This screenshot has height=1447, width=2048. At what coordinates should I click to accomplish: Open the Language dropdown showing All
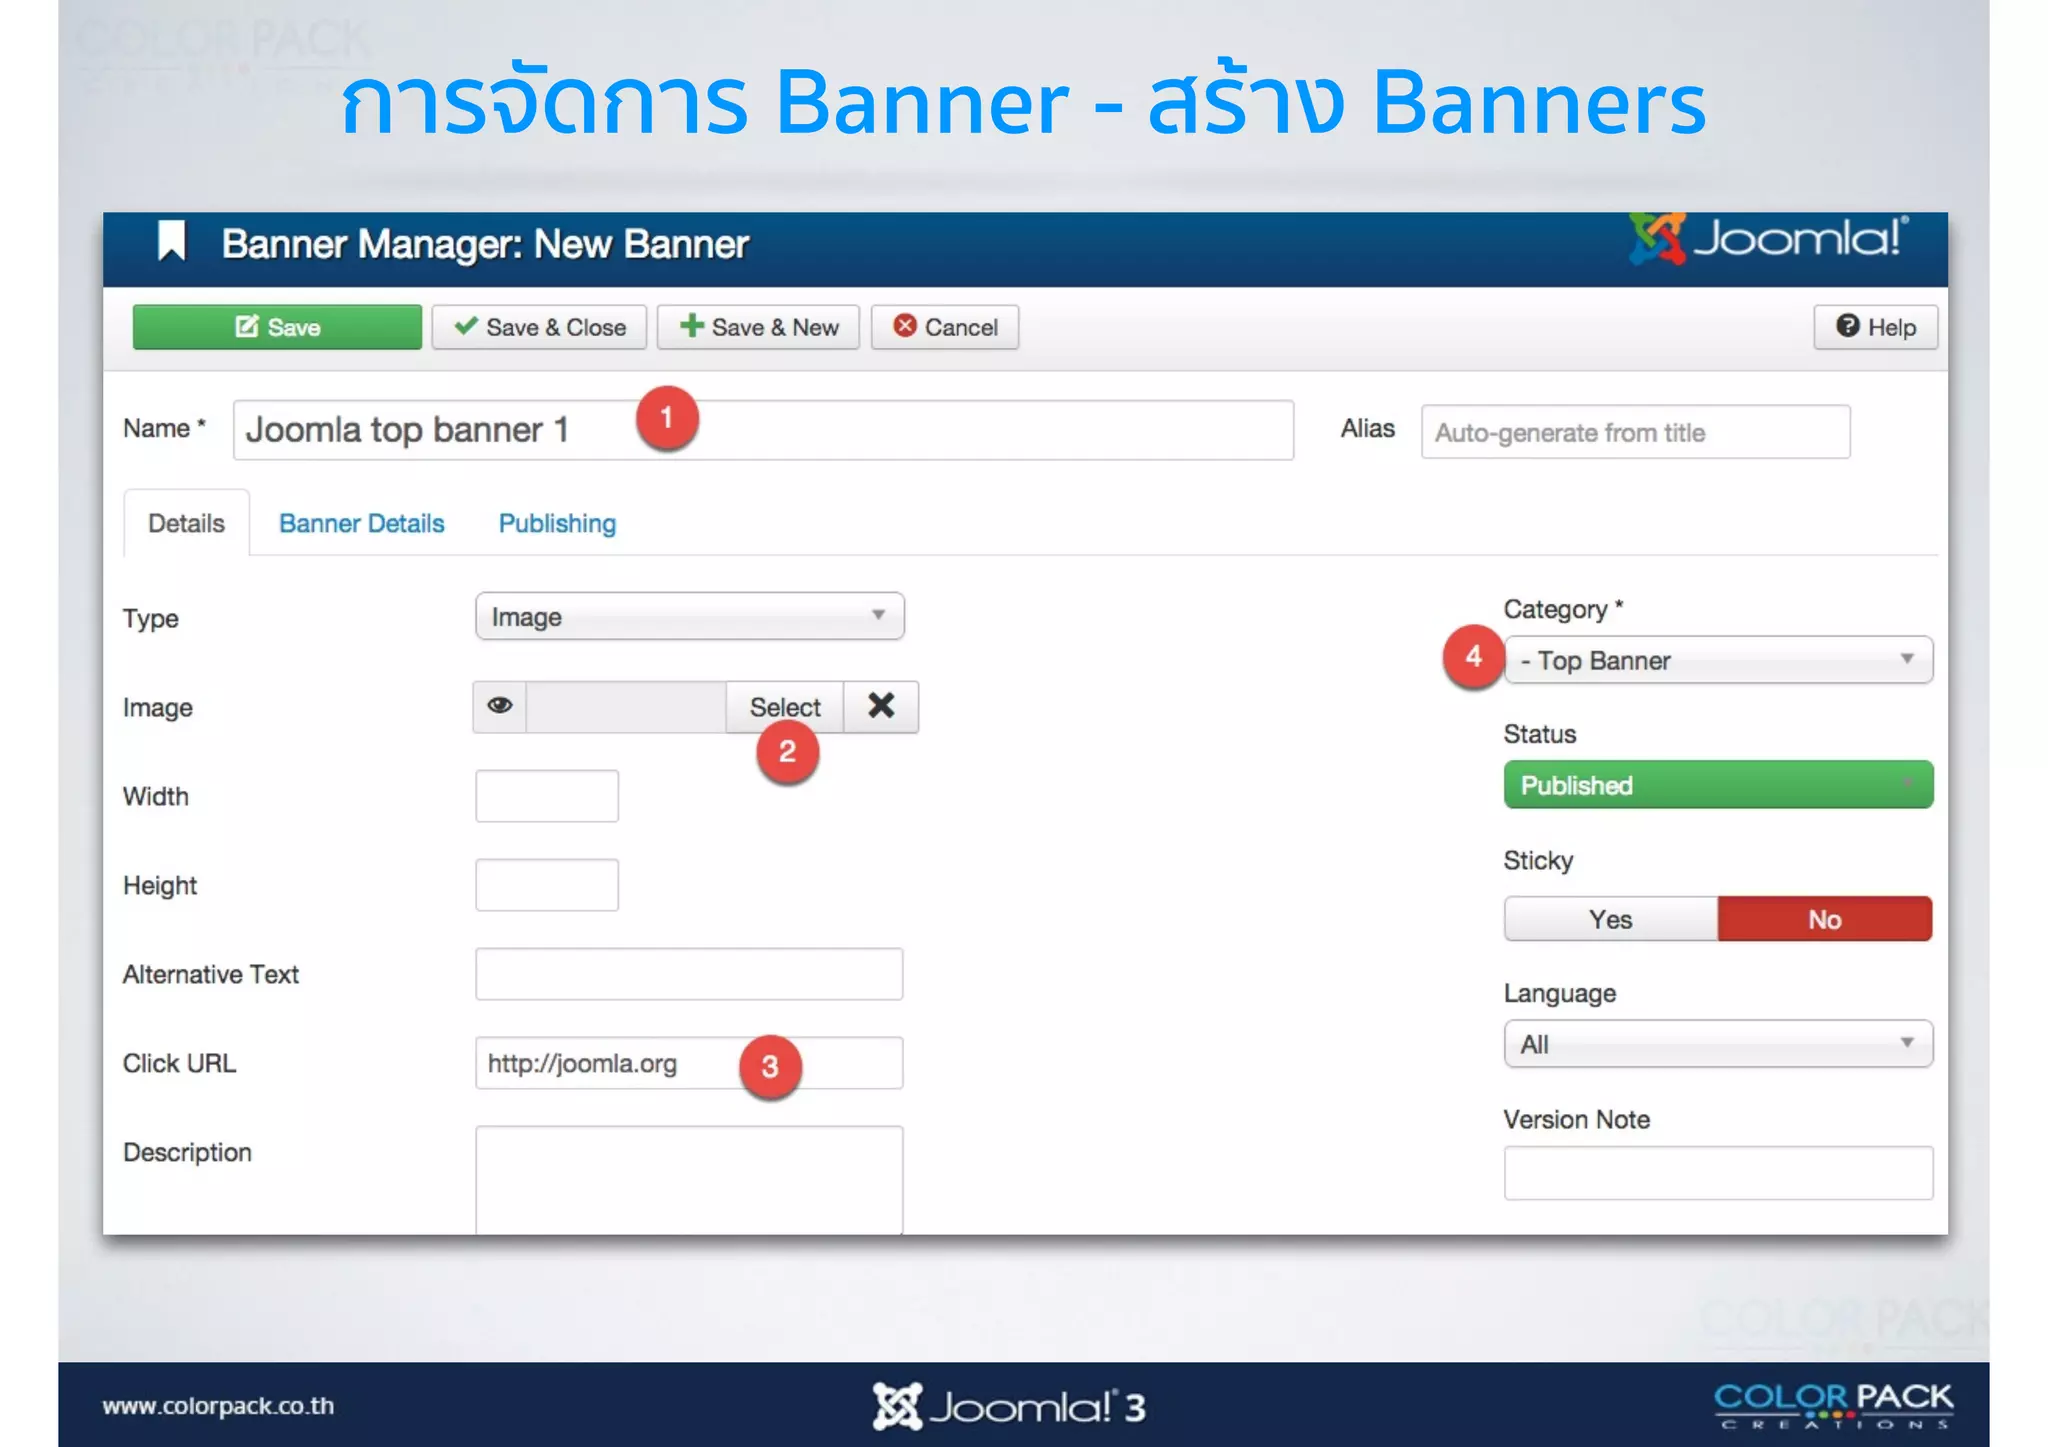[x=1718, y=1044]
